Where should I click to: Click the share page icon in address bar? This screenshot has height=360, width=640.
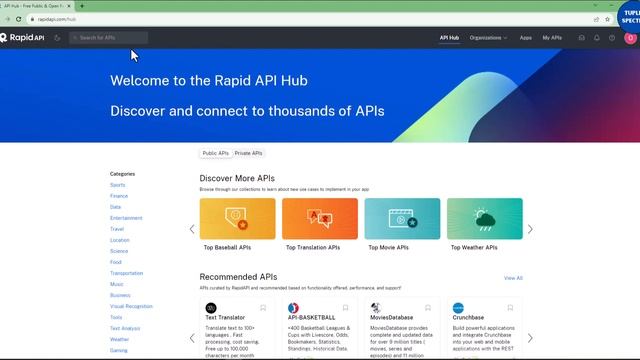(596, 19)
